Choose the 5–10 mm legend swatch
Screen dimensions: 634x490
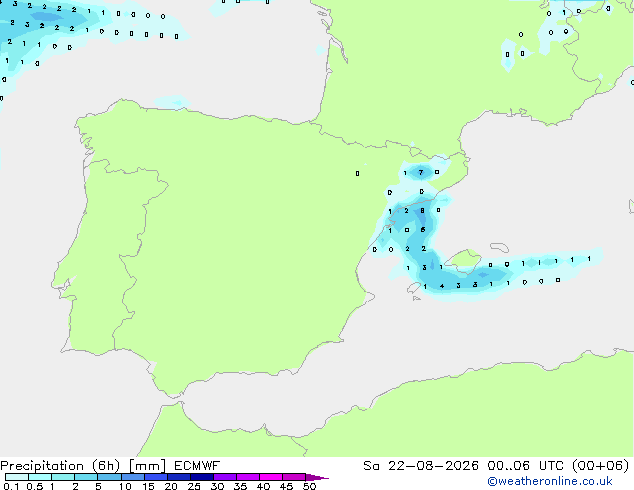tap(109, 477)
